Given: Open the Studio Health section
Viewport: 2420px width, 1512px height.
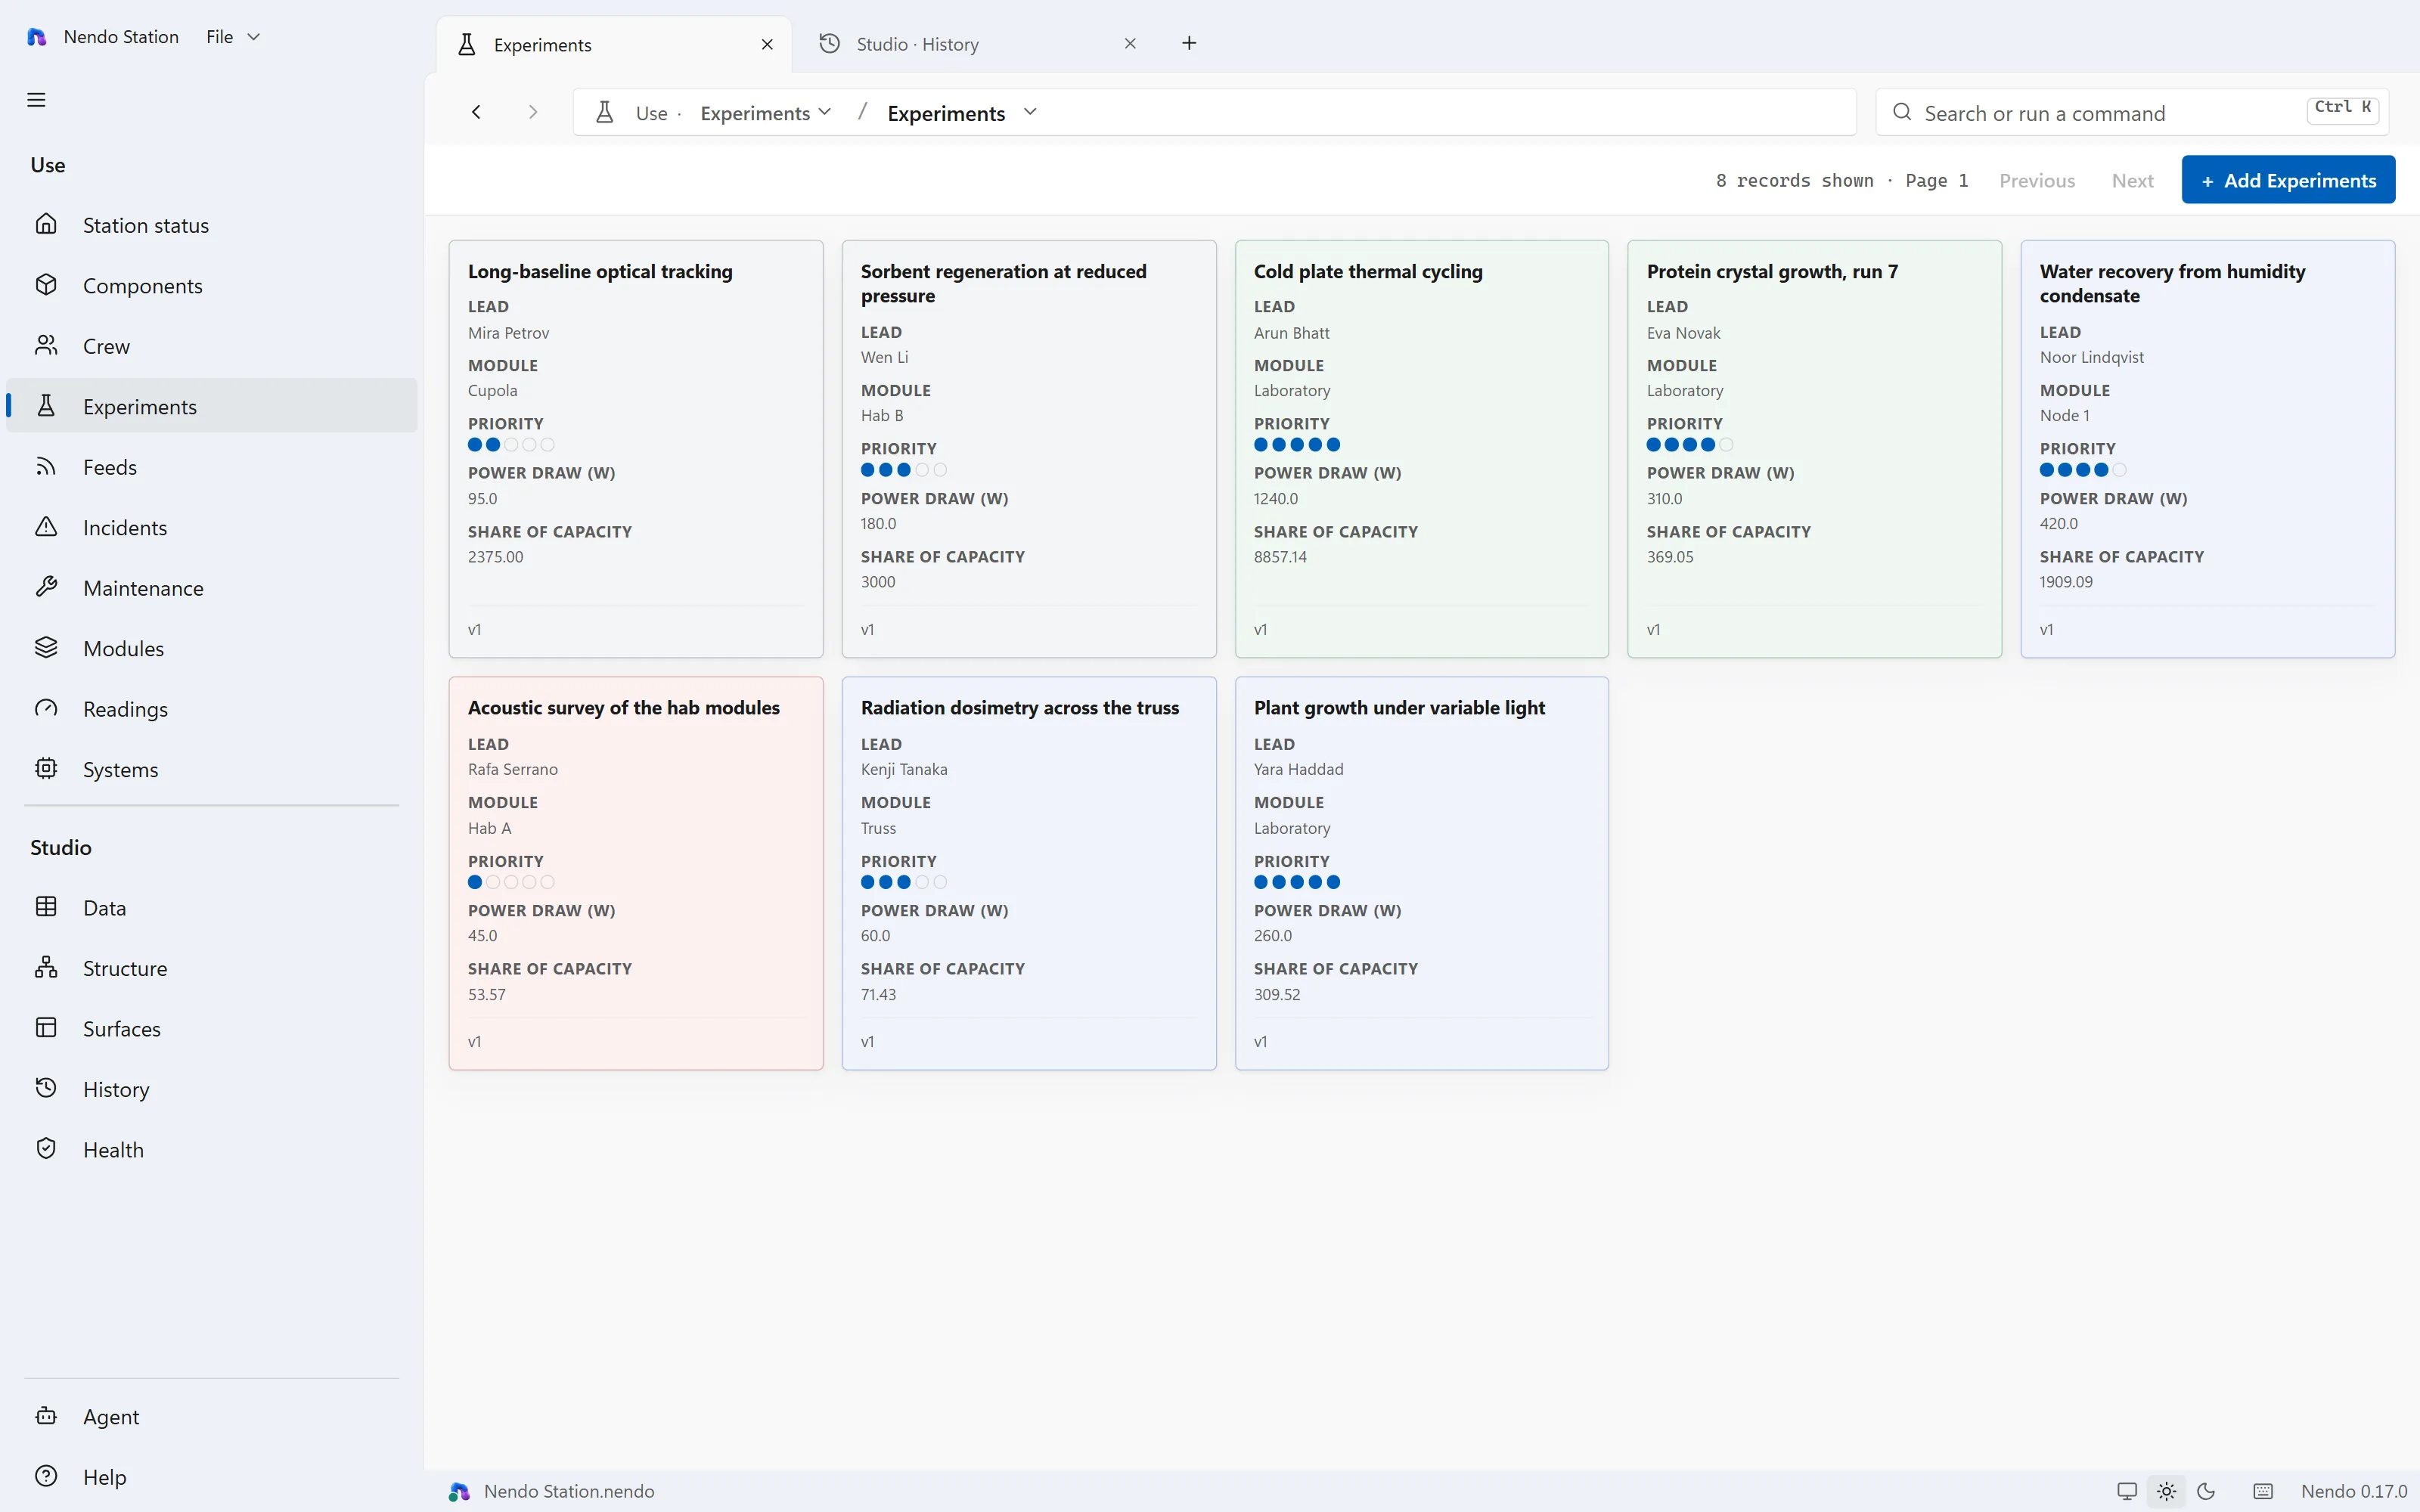Looking at the screenshot, I should tap(211, 1150).
